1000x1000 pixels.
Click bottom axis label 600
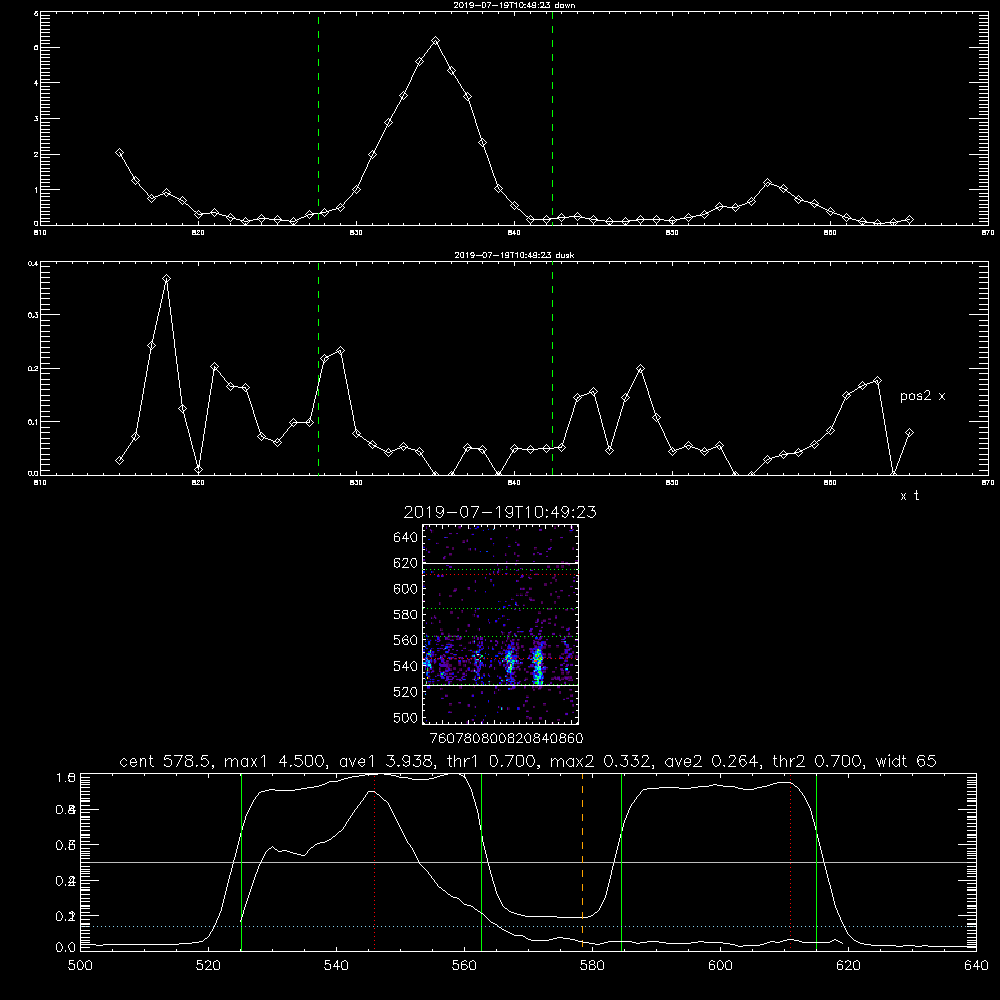pos(720,966)
